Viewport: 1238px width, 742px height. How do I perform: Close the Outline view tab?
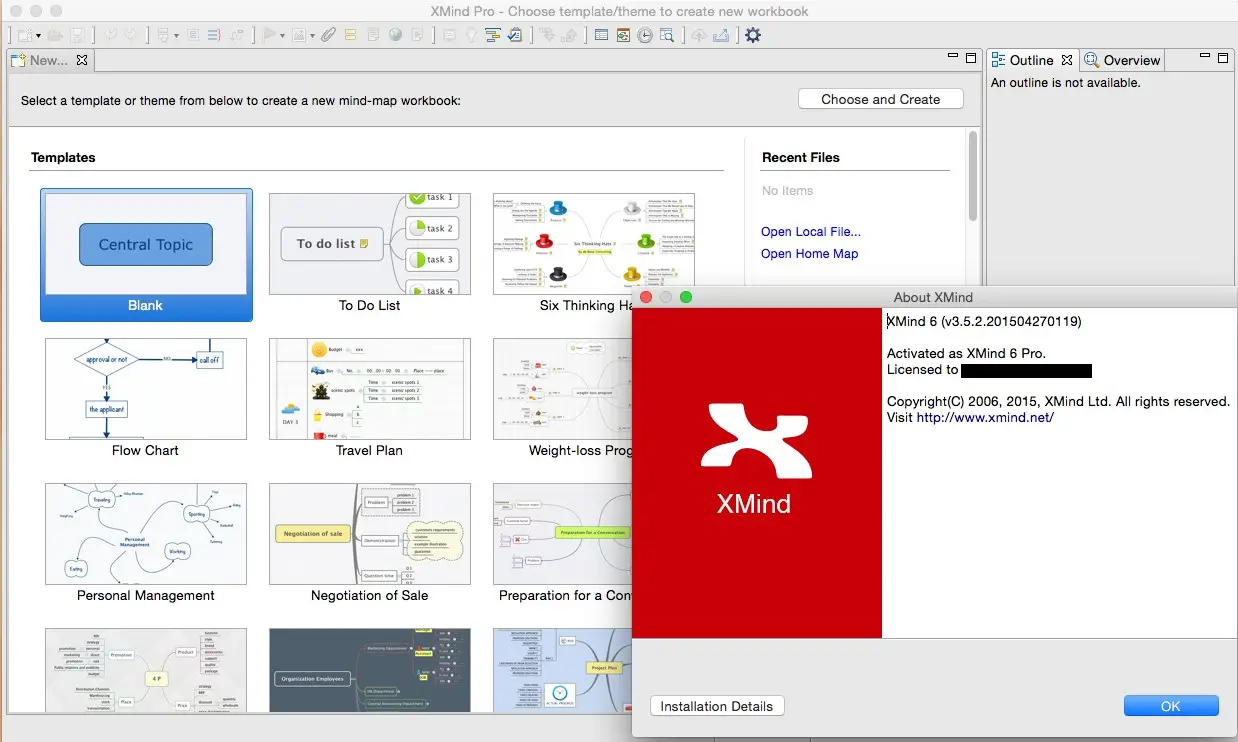1067,60
